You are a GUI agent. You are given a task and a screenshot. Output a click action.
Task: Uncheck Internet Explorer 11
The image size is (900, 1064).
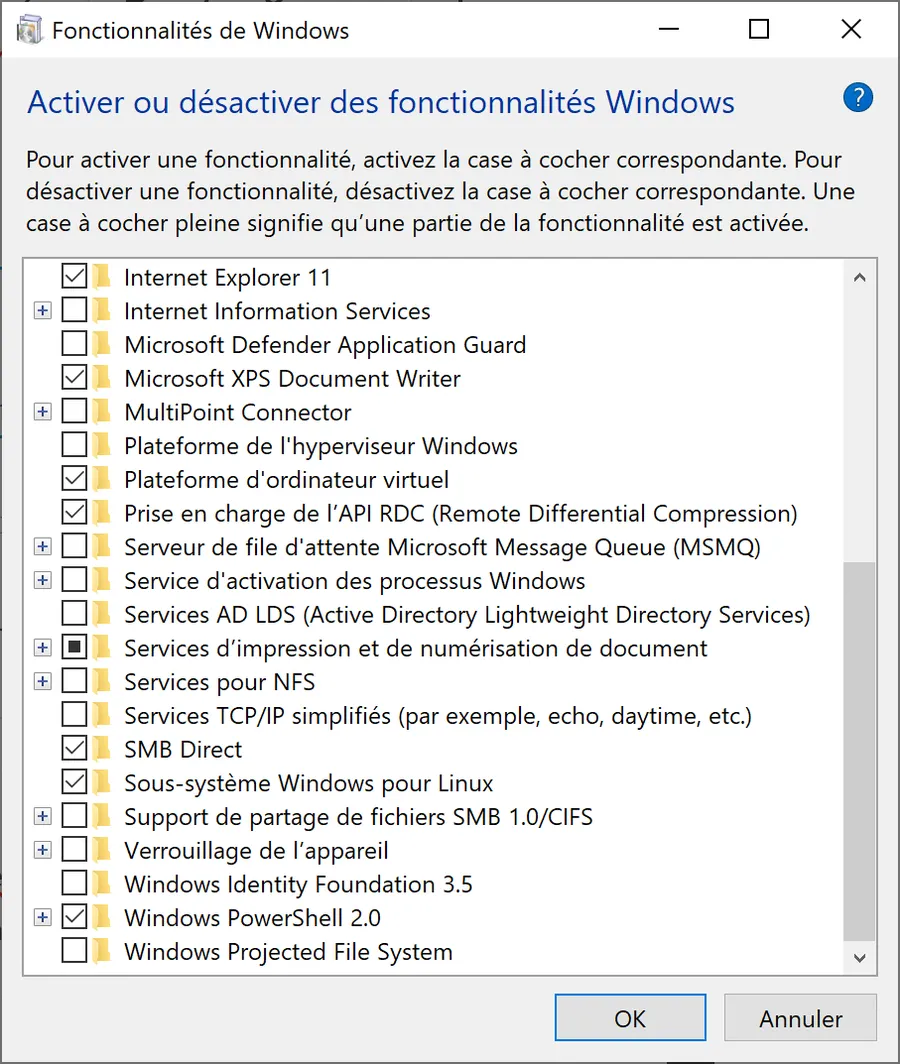(74, 277)
